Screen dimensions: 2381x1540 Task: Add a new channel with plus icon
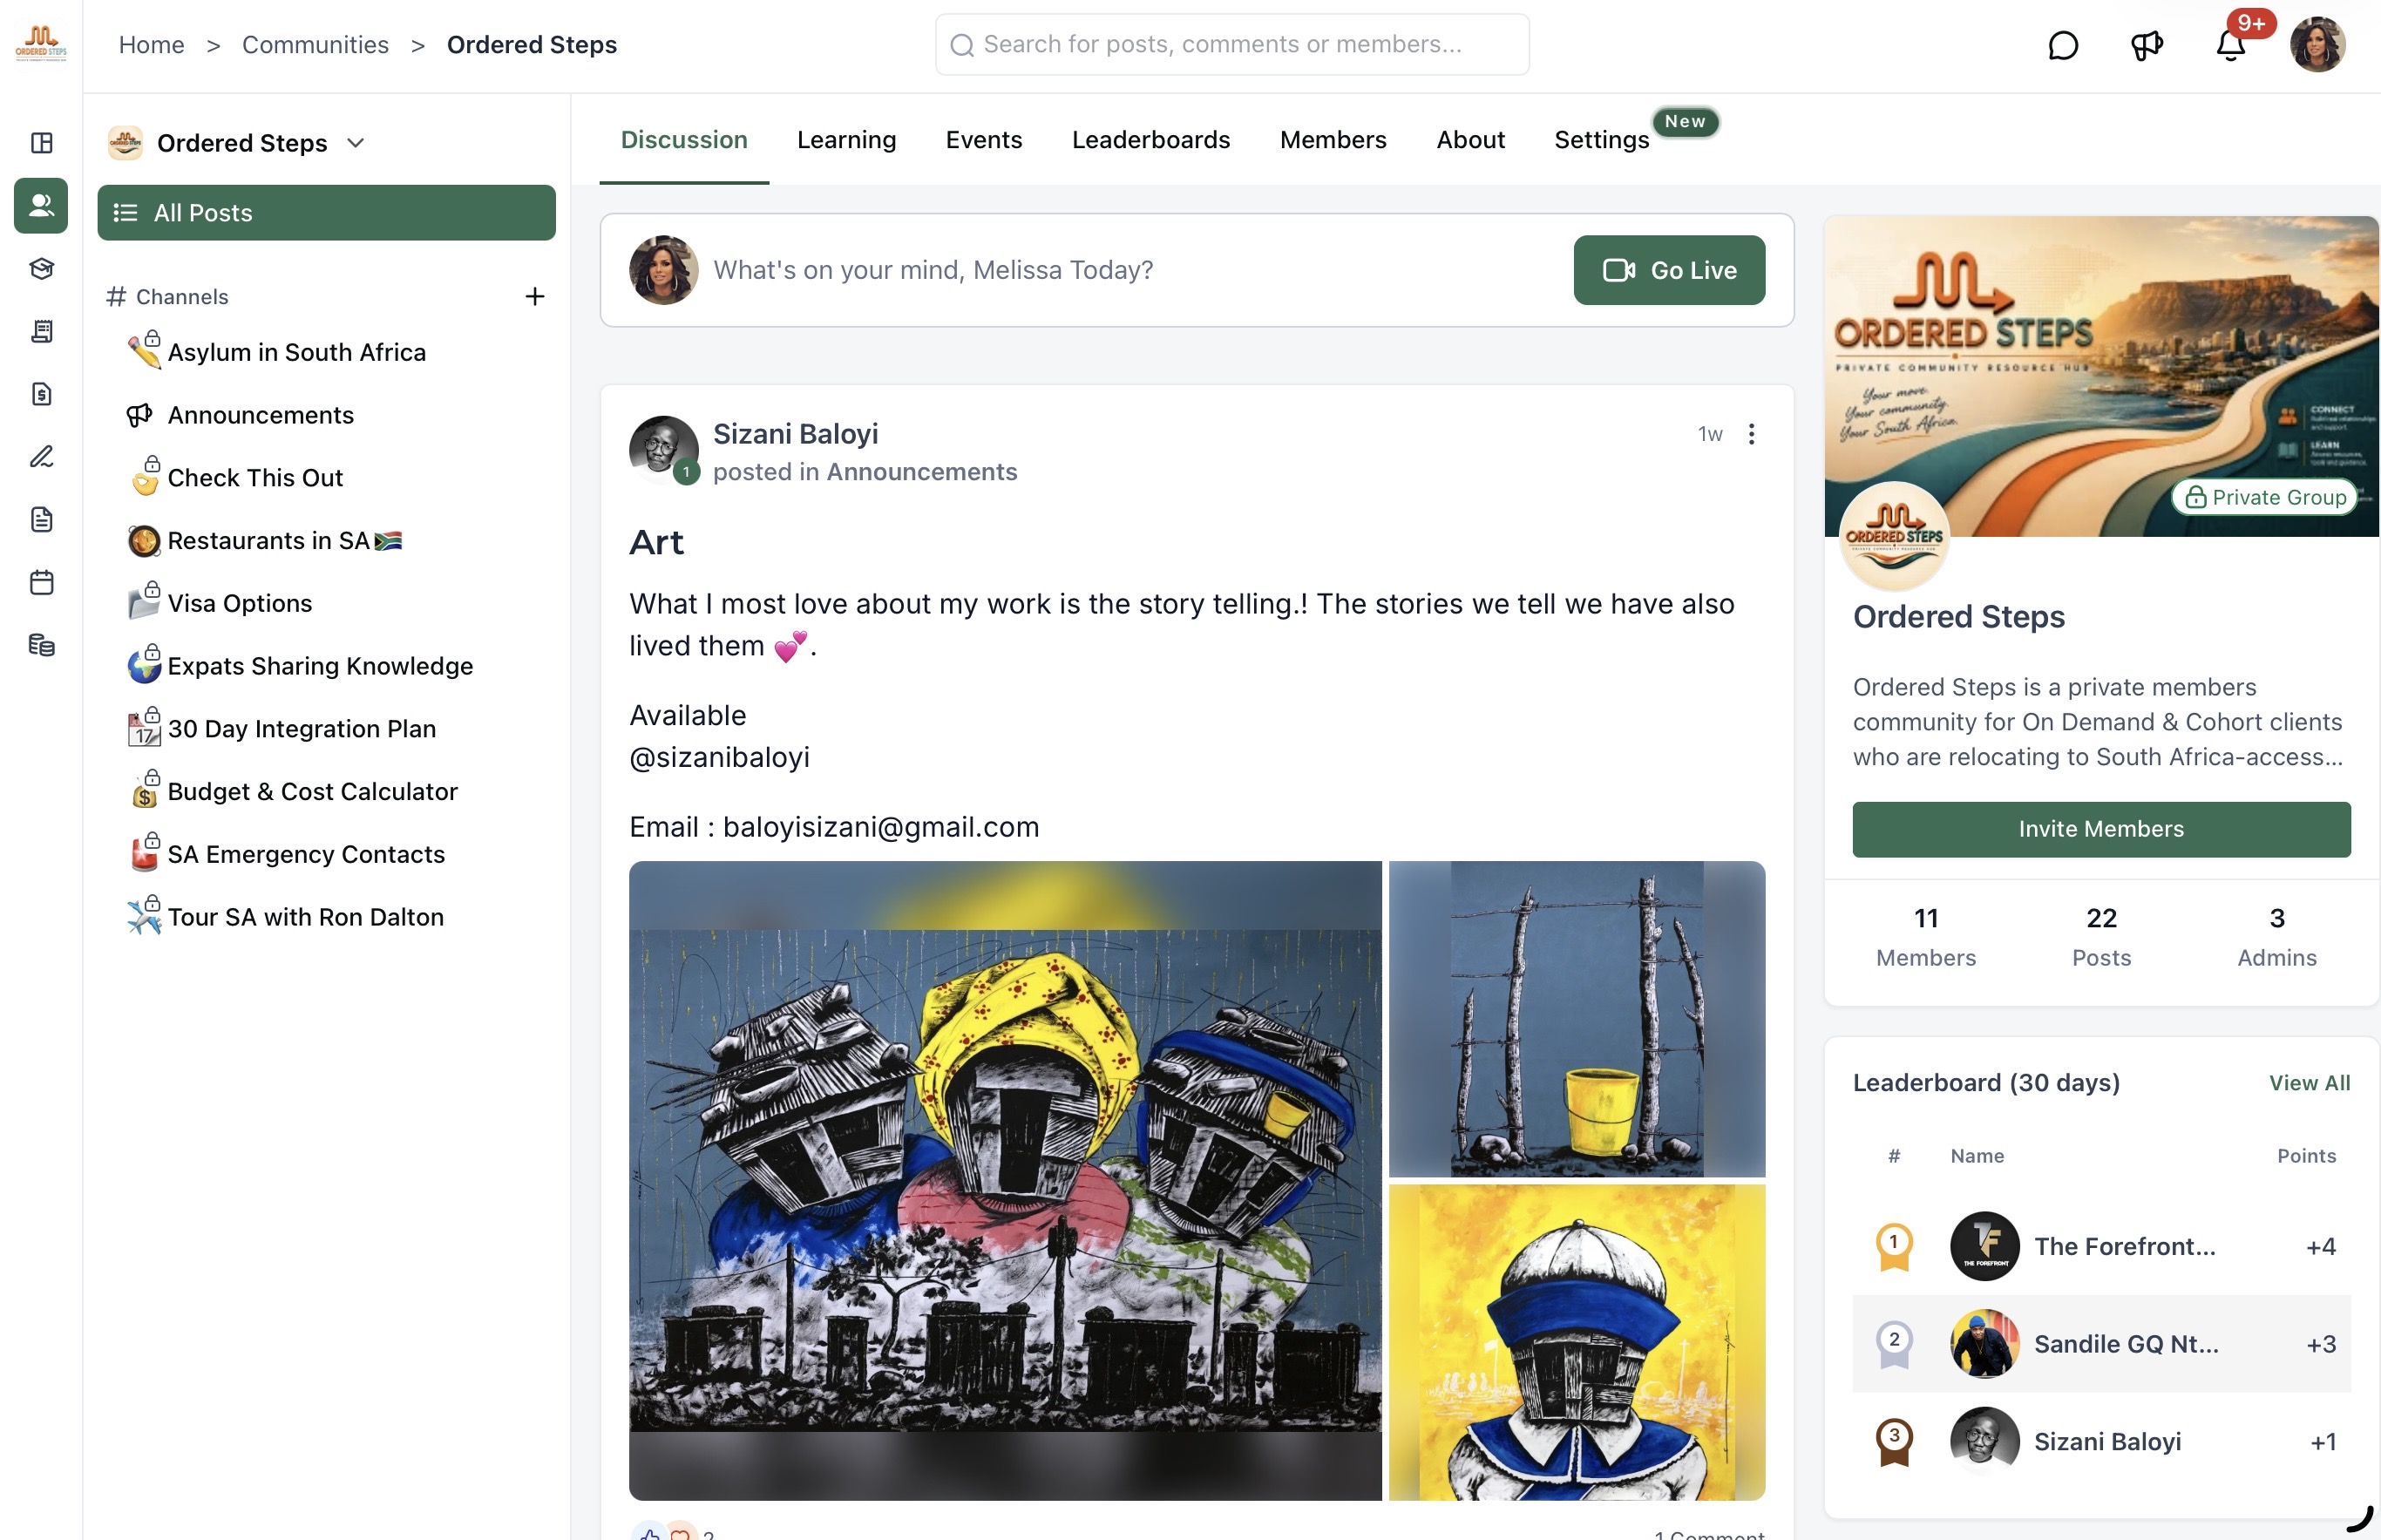(535, 296)
